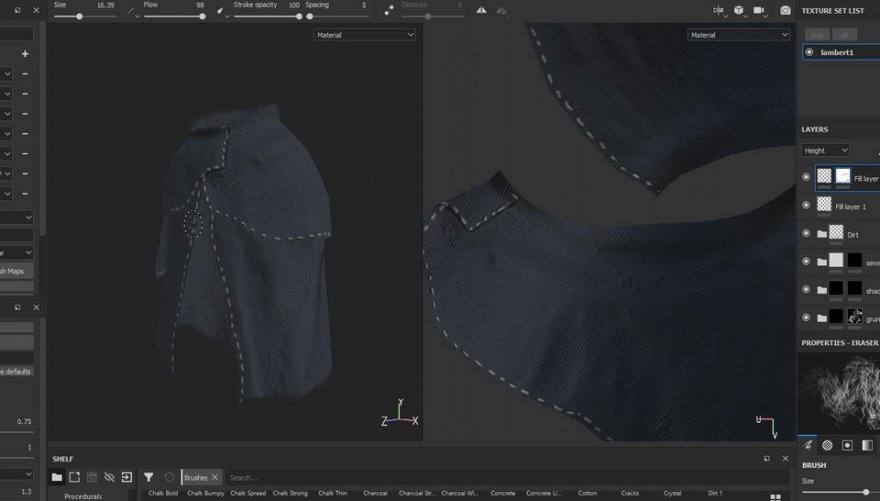Select the lambert1 texture set radio button
The height and width of the screenshot is (501, 880).
coord(809,52)
